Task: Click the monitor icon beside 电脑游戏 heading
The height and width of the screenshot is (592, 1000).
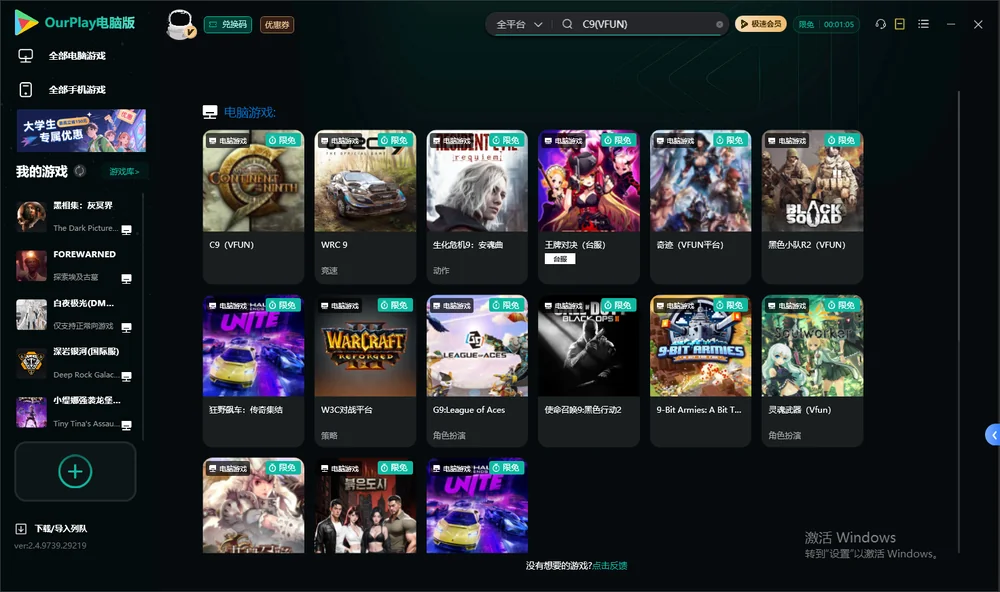Action: point(210,112)
